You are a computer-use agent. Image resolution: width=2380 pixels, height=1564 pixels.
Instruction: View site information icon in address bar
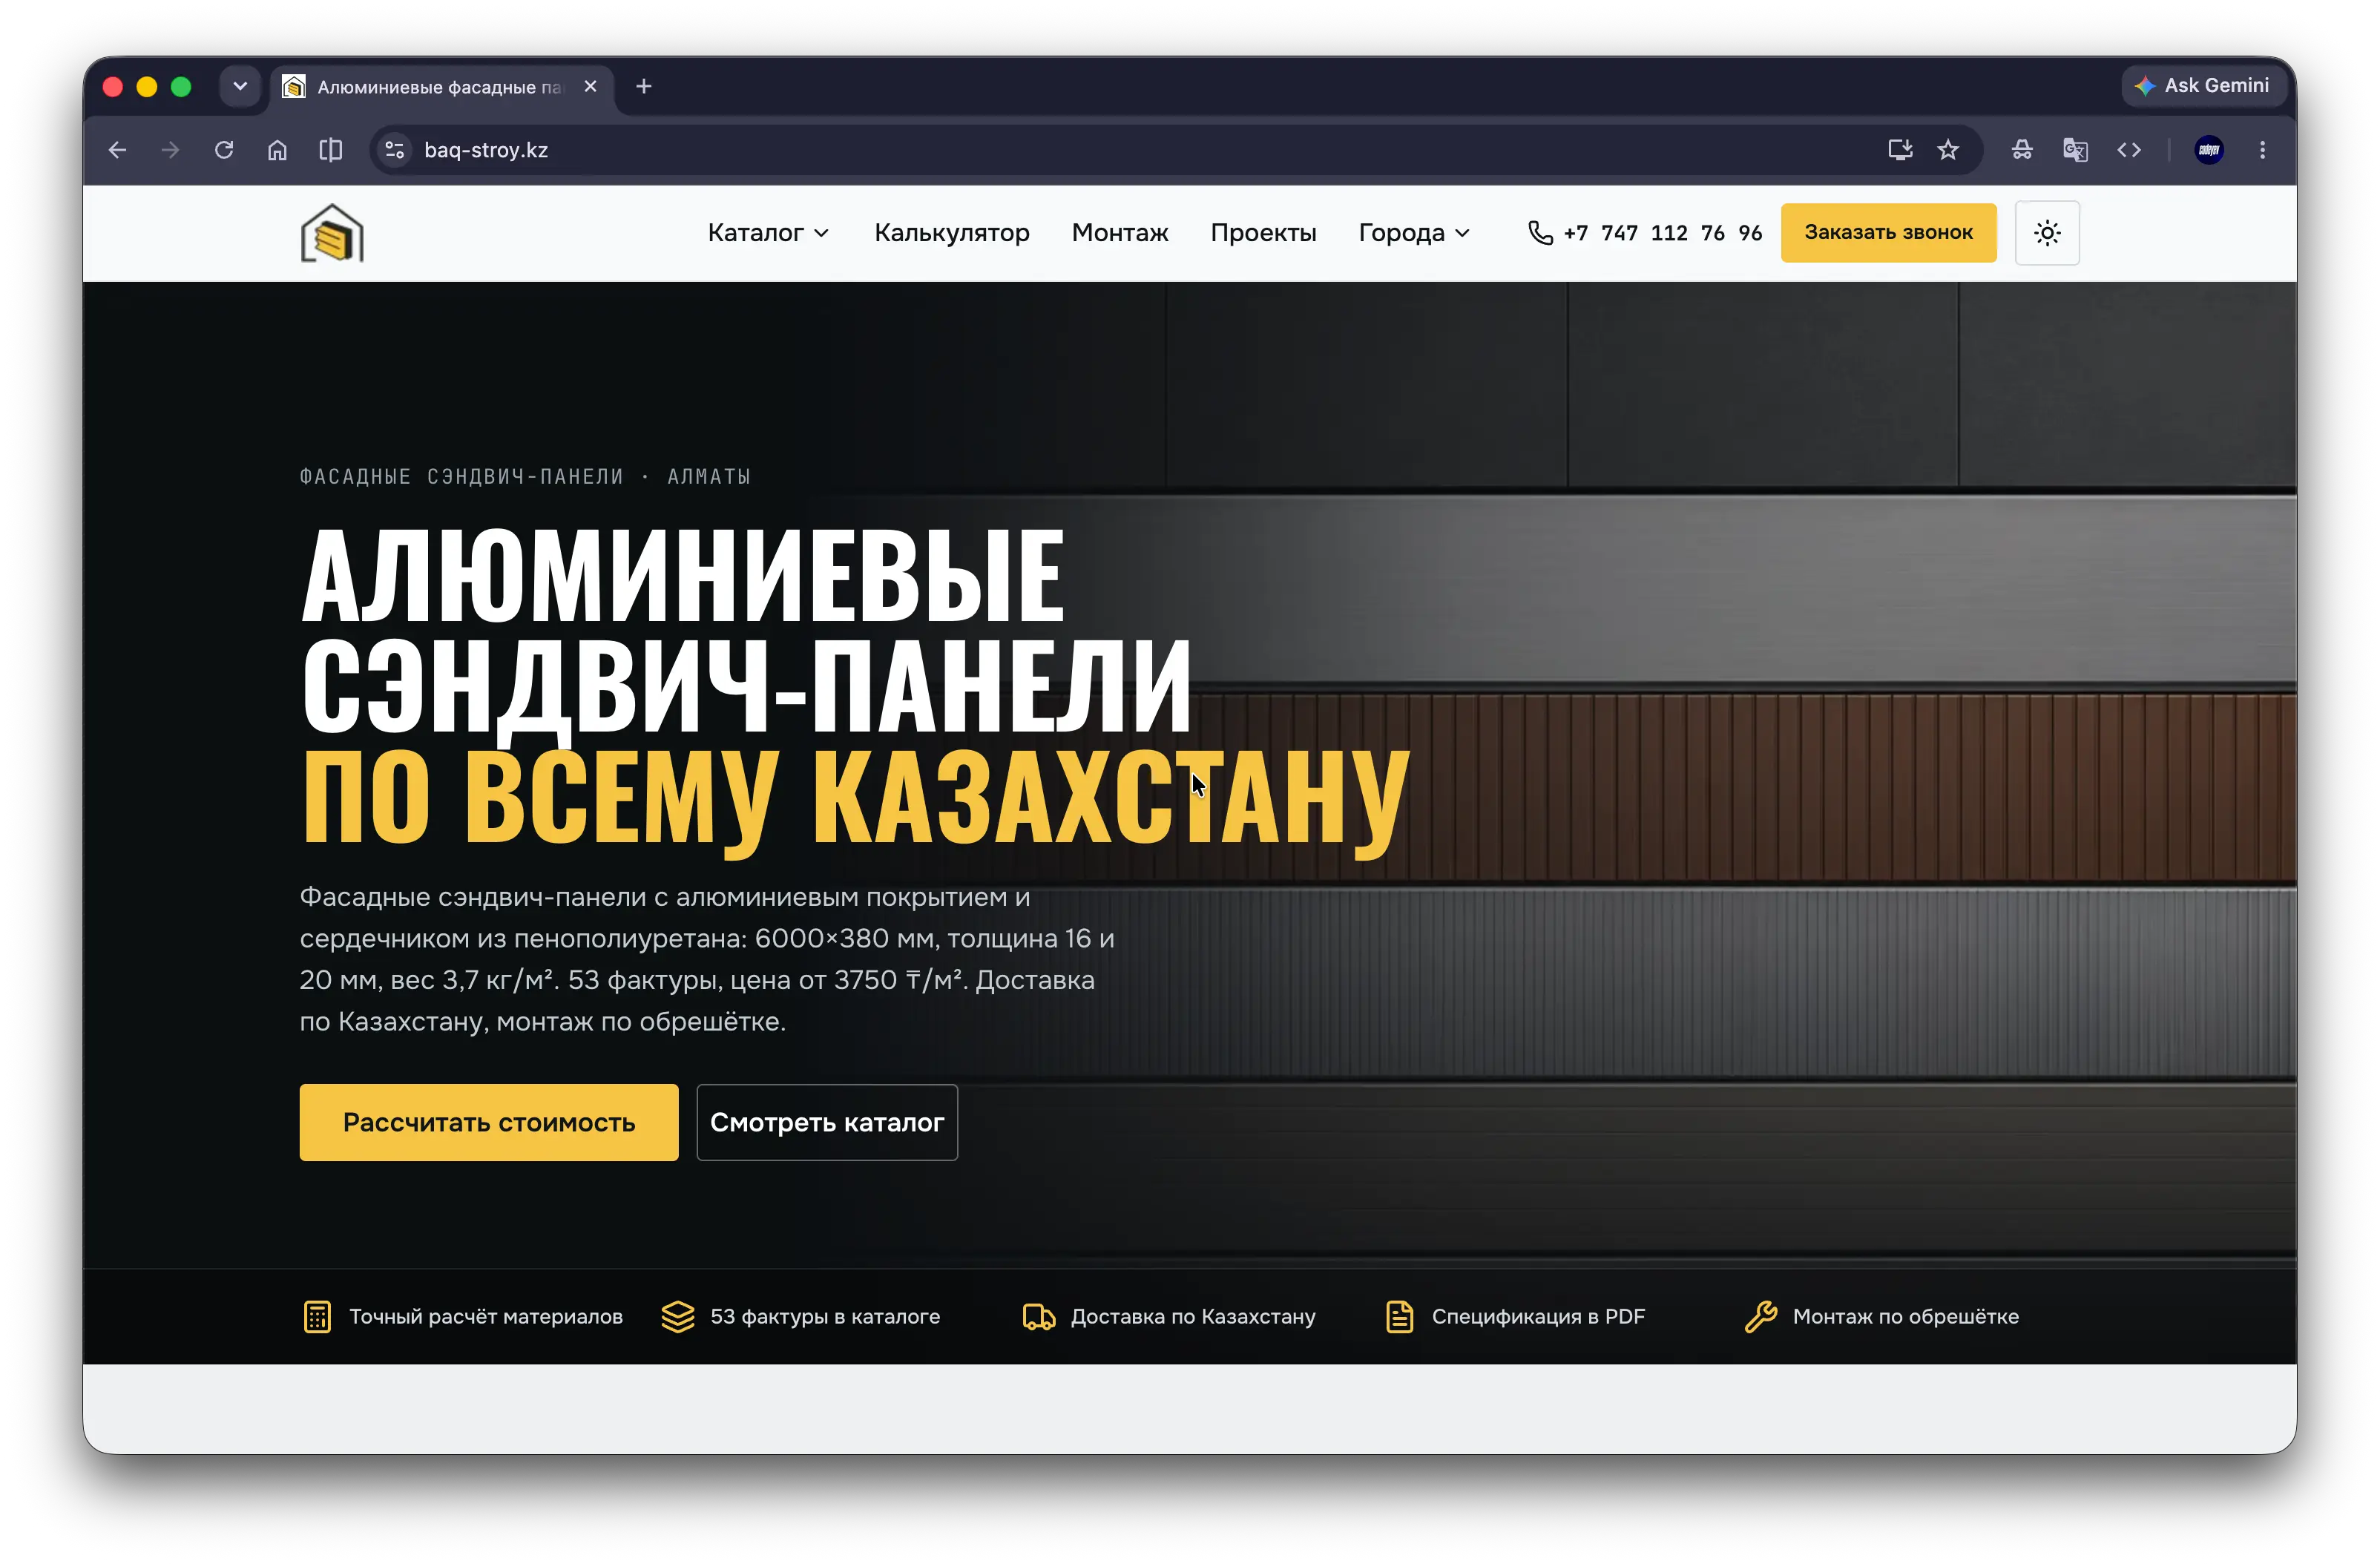395,150
